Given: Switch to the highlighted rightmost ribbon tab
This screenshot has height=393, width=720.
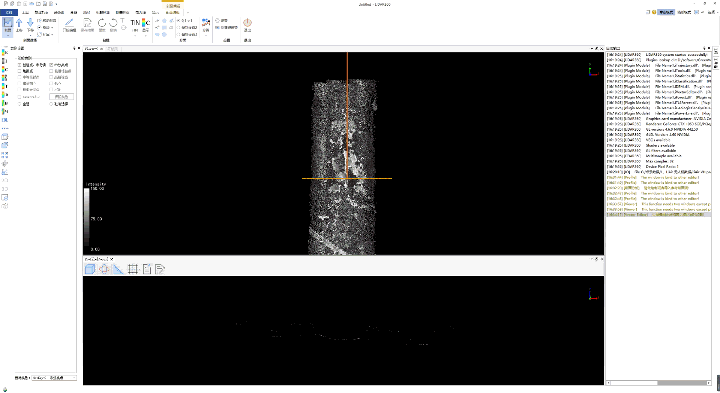Looking at the screenshot, I should (173, 12).
